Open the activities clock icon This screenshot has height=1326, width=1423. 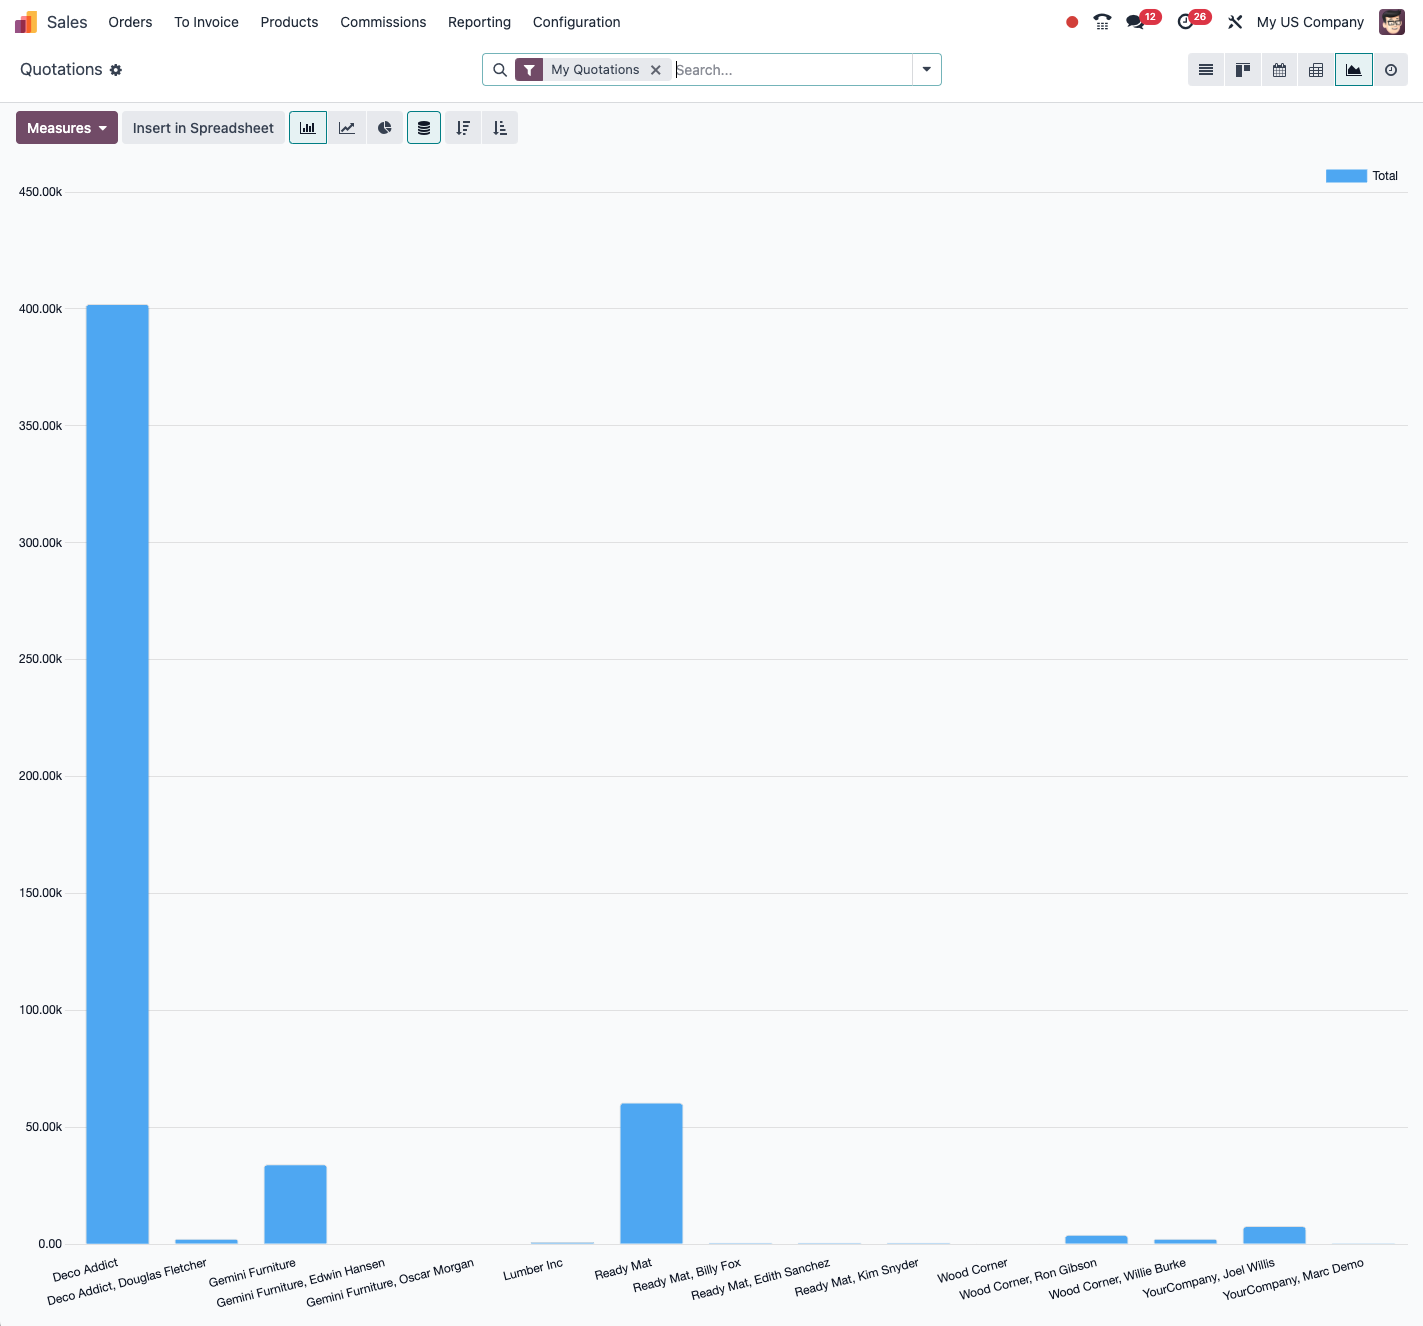point(1186,22)
